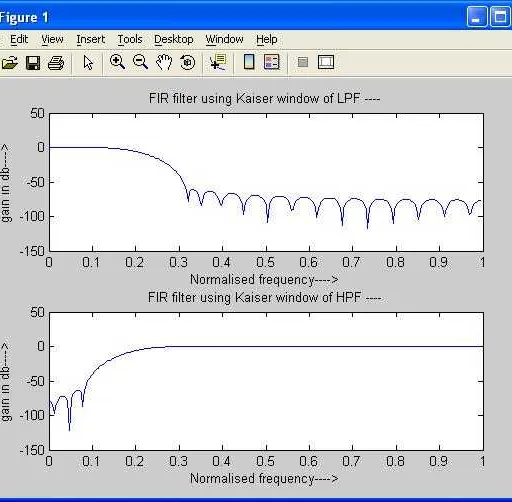Insert a legend using toolbar icon

pos(272,62)
